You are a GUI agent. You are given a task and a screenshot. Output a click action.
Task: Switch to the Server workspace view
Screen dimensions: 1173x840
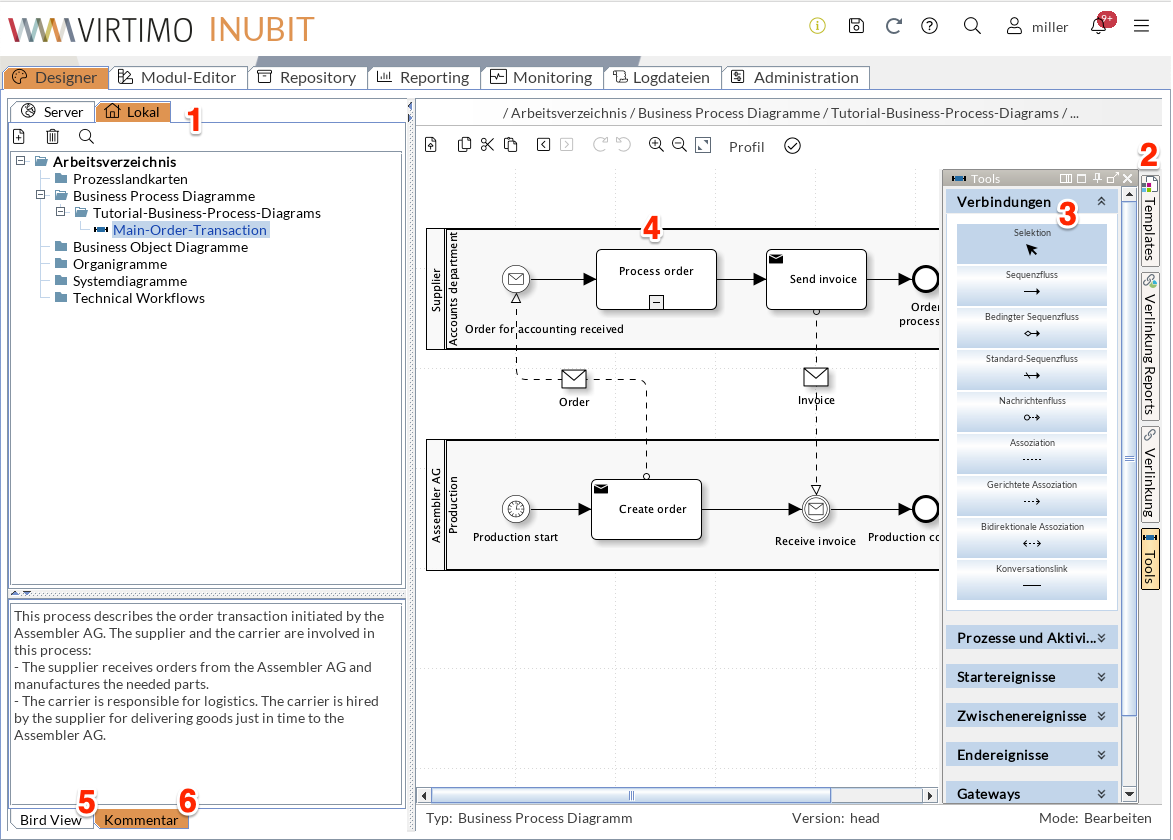coord(52,111)
